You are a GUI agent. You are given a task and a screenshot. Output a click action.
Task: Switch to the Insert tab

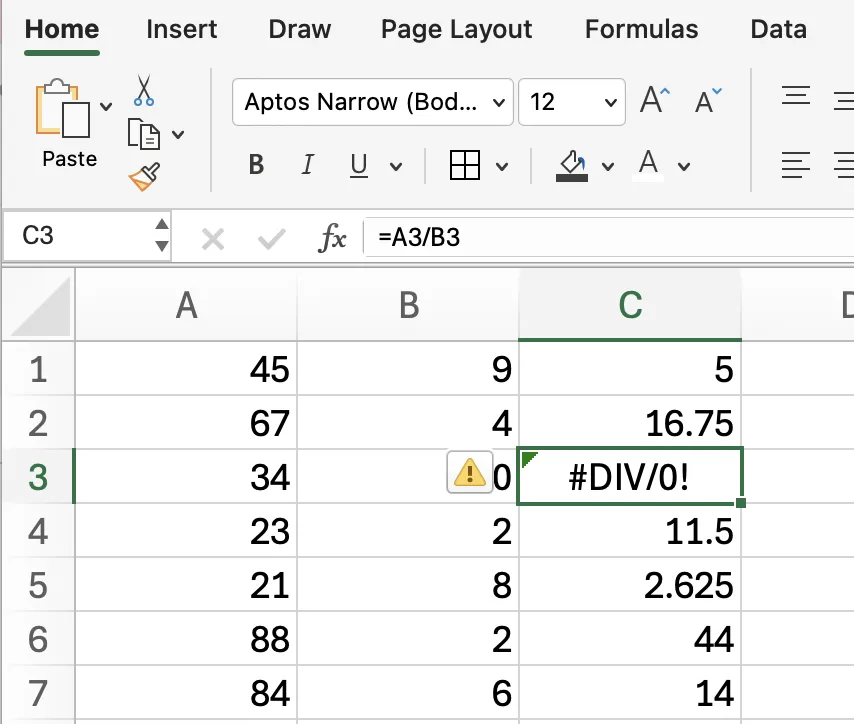tap(182, 29)
